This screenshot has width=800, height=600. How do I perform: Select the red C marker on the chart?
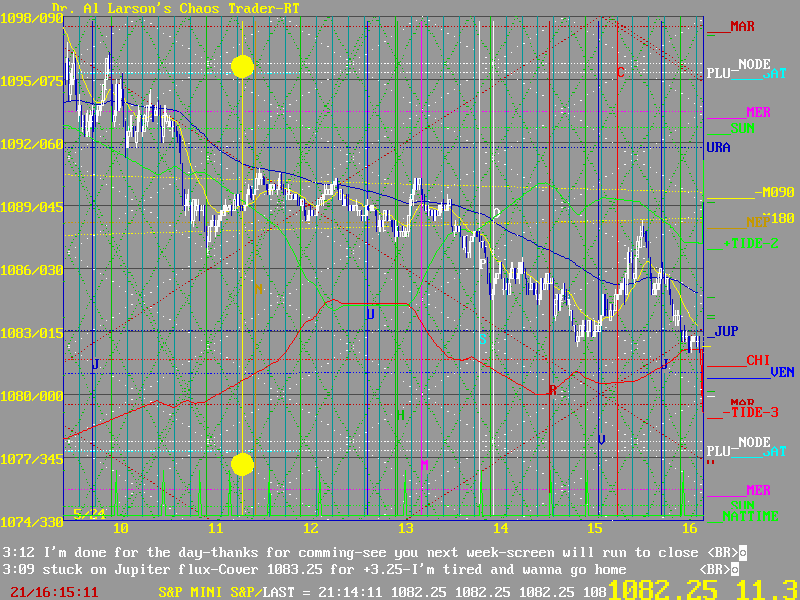620,72
